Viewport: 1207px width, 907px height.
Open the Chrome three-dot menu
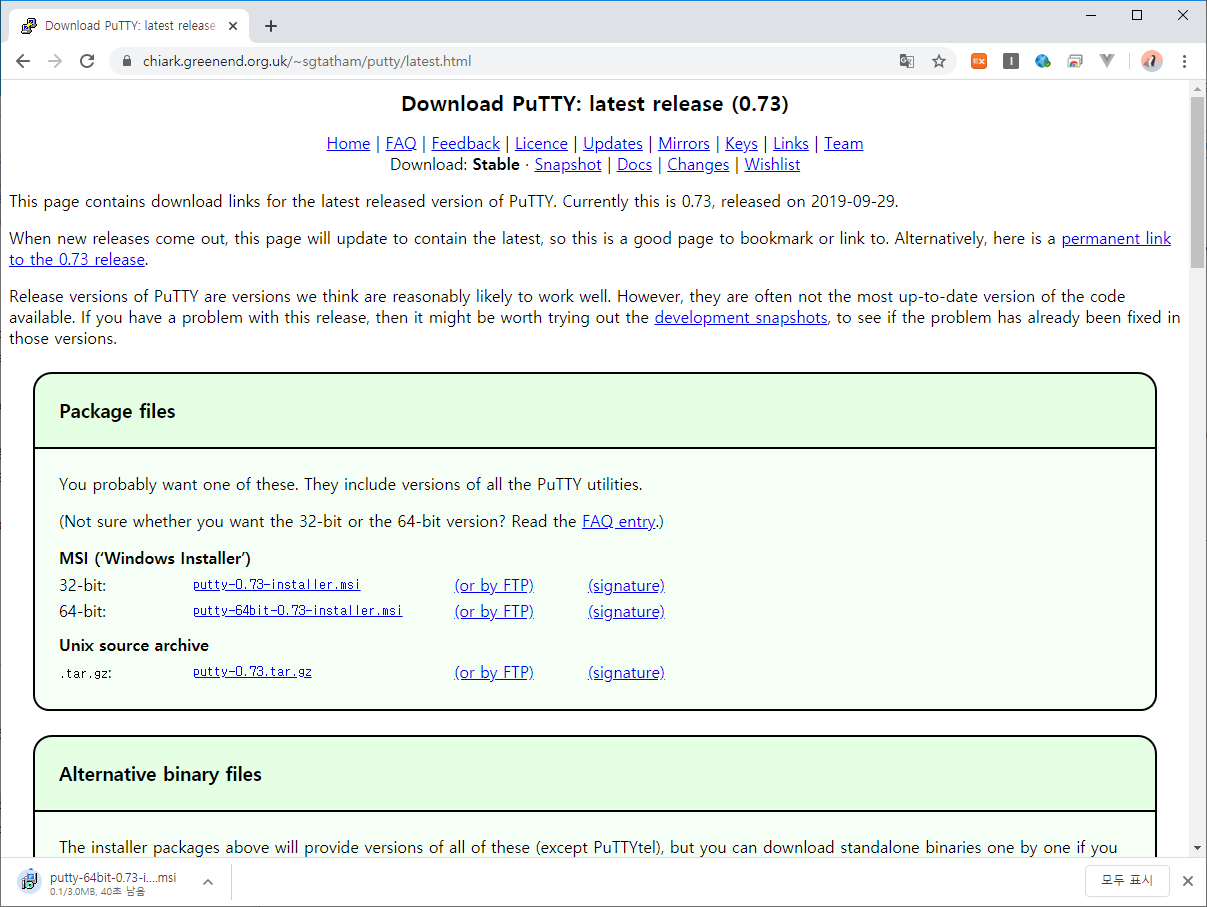(x=1185, y=61)
